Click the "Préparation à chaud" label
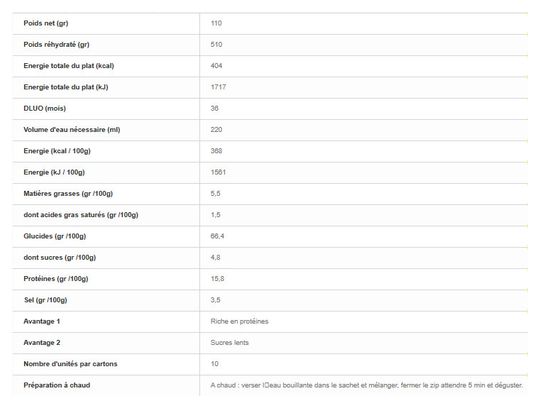This screenshot has height=408, width=540. [x=57, y=385]
